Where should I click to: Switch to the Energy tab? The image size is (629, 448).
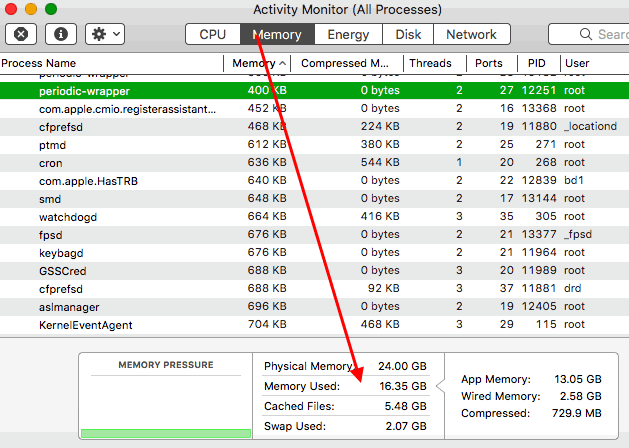pyautogui.click(x=348, y=34)
